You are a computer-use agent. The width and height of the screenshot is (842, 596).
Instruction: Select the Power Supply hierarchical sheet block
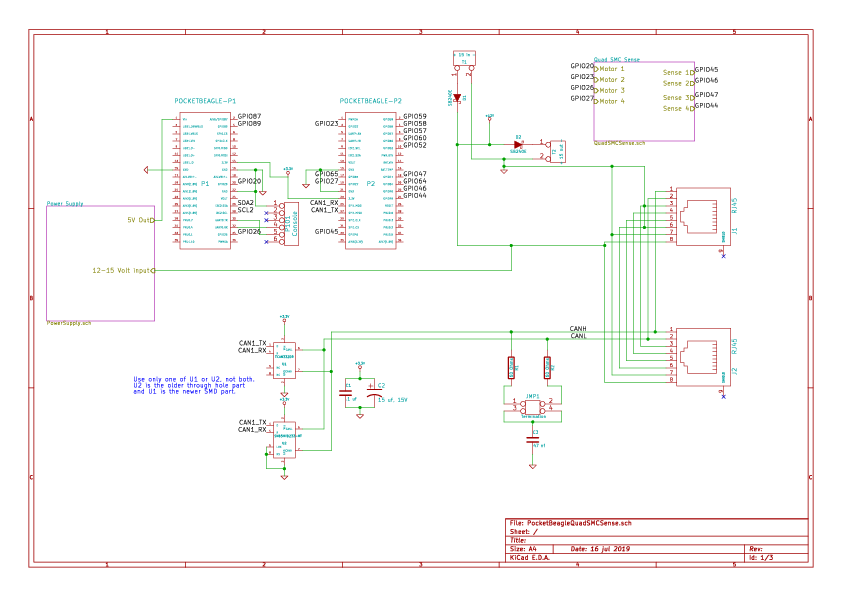coord(100,263)
